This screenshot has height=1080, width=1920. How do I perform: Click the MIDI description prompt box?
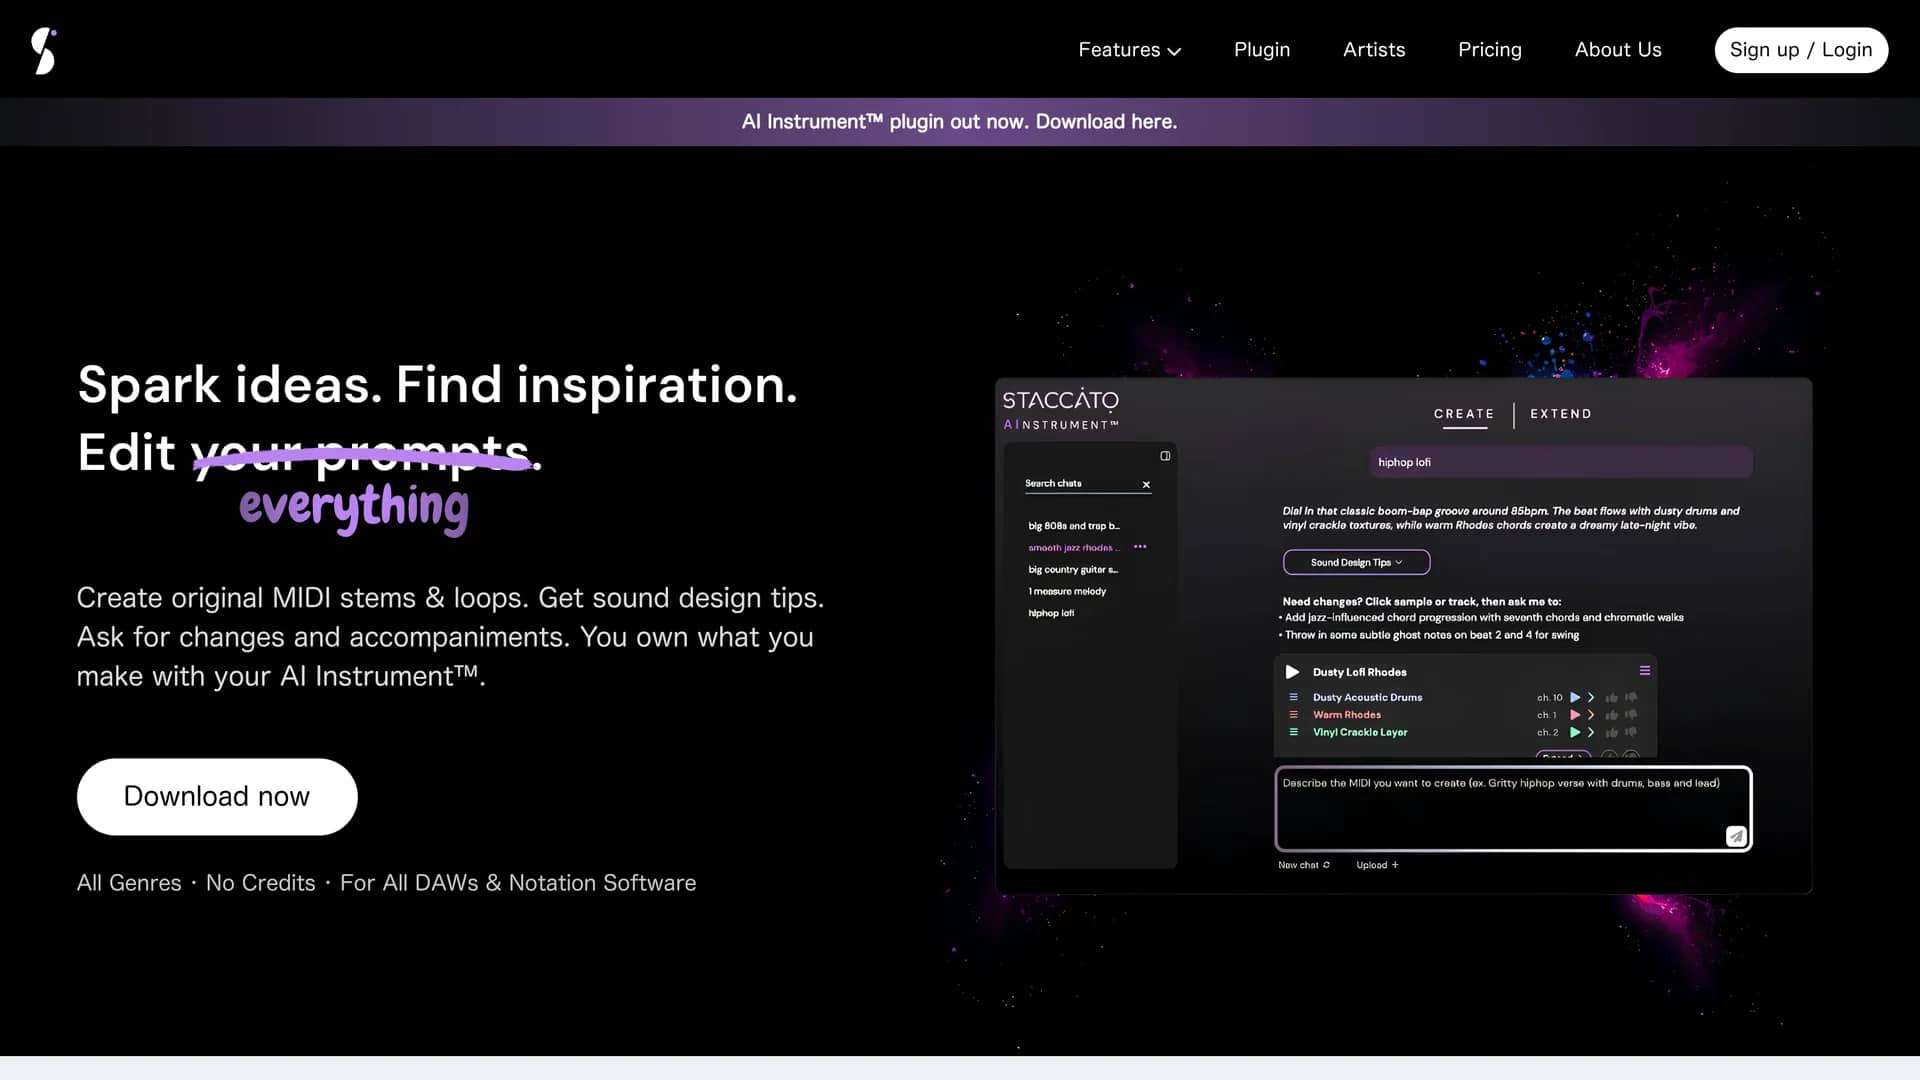tap(1513, 809)
